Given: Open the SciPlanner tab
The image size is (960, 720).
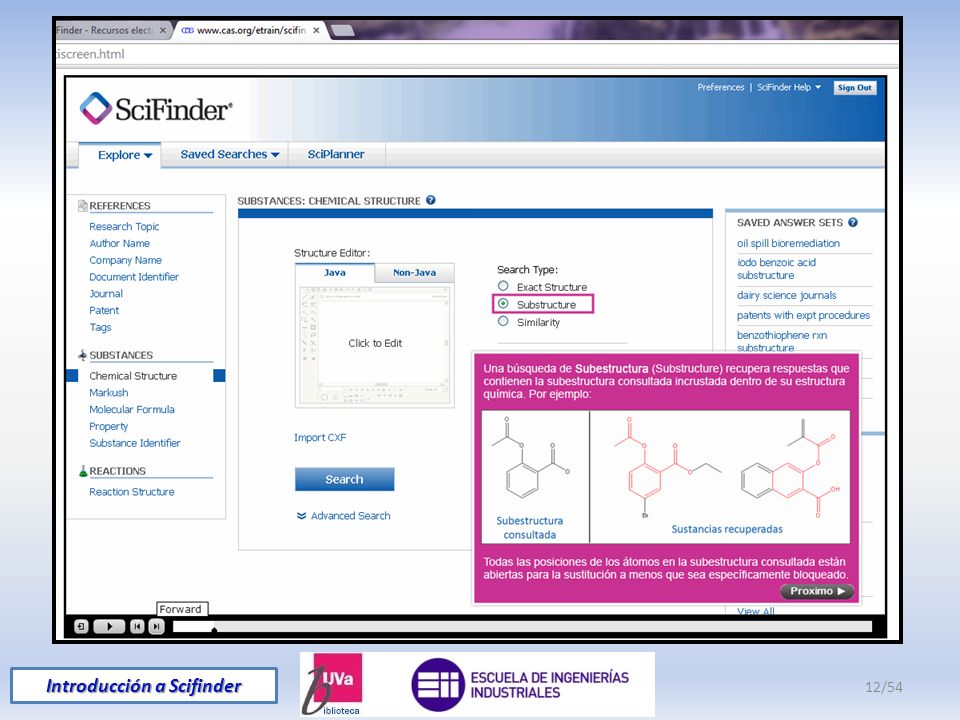Looking at the screenshot, I should pos(336,154).
